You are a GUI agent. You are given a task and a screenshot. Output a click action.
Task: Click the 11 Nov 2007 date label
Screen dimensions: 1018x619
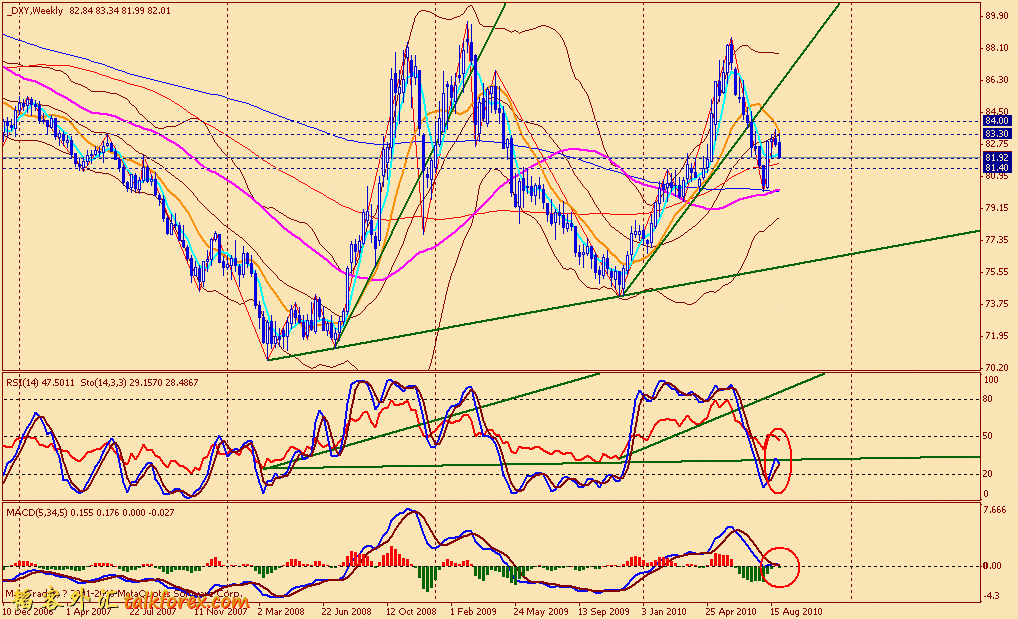(221, 611)
